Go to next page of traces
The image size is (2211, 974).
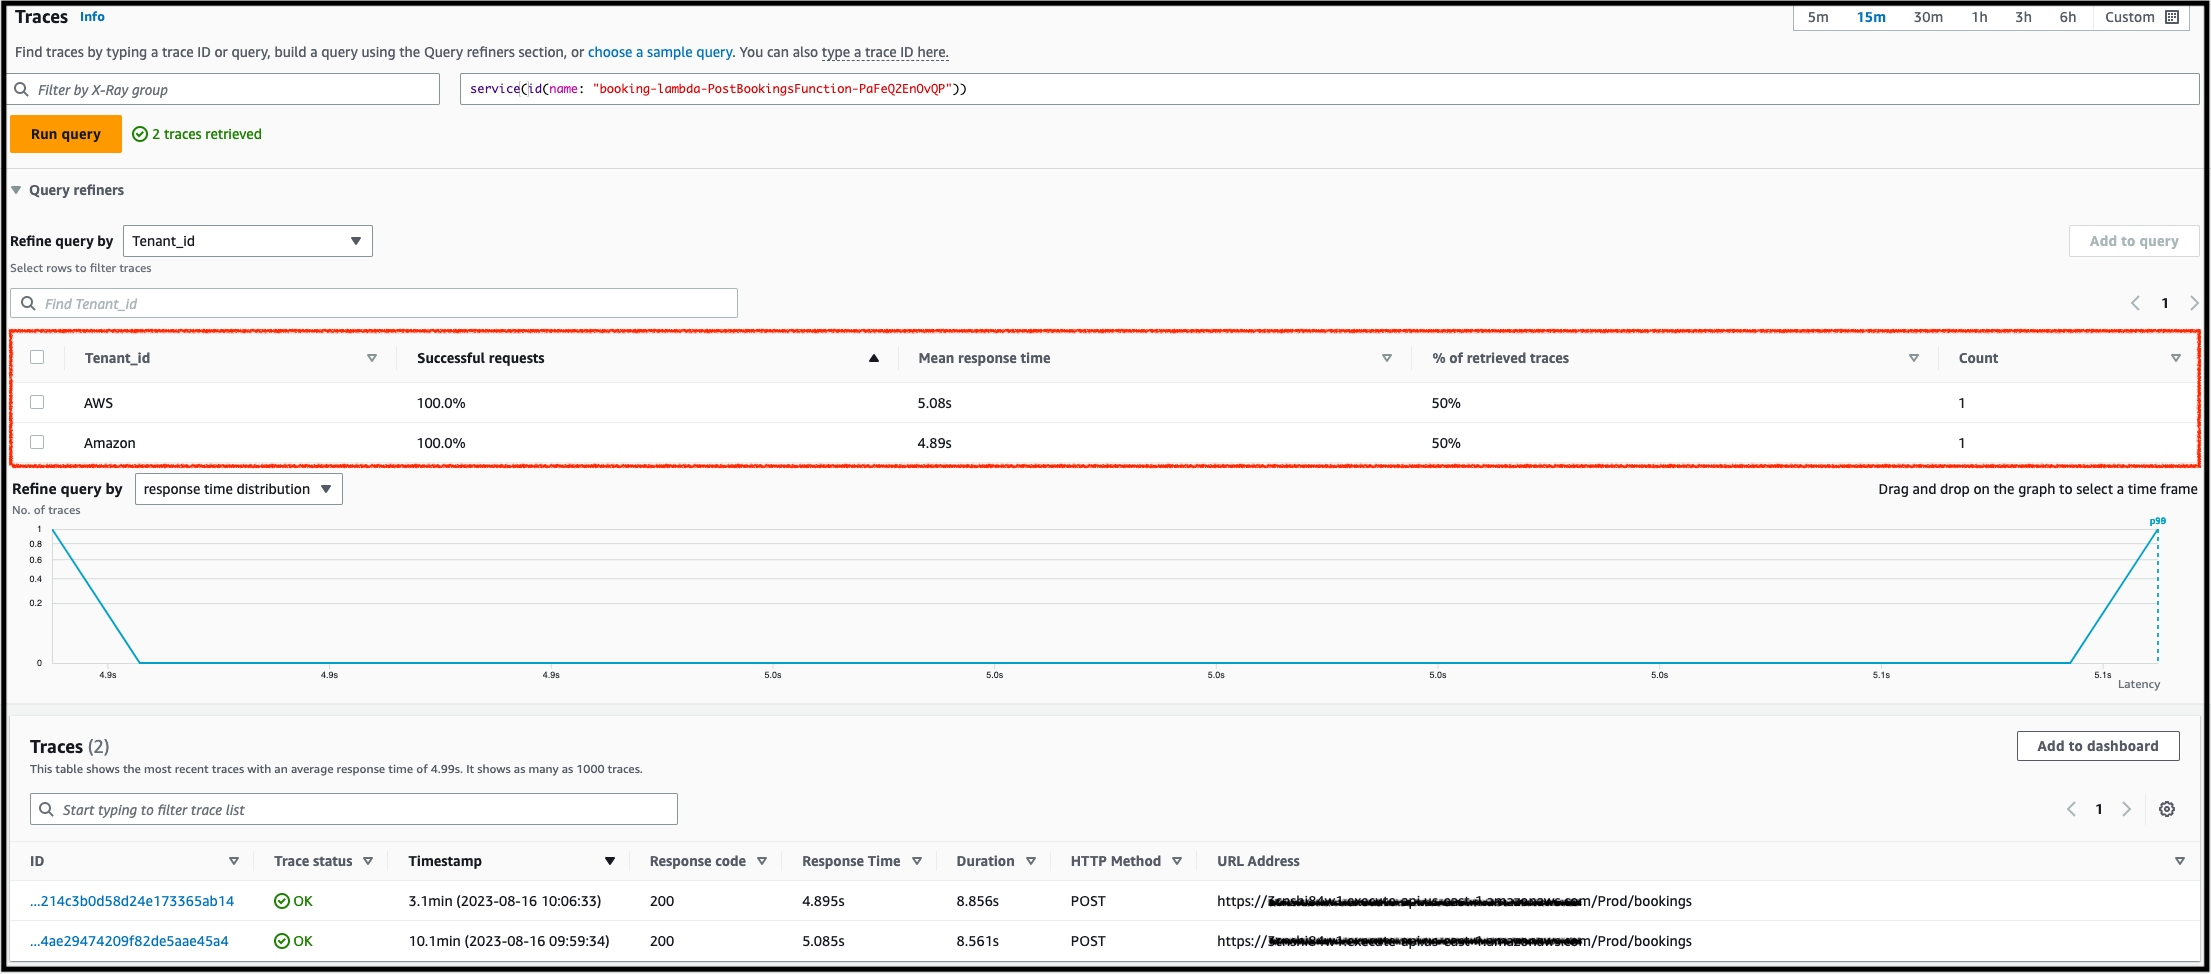(x=2127, y=809)
